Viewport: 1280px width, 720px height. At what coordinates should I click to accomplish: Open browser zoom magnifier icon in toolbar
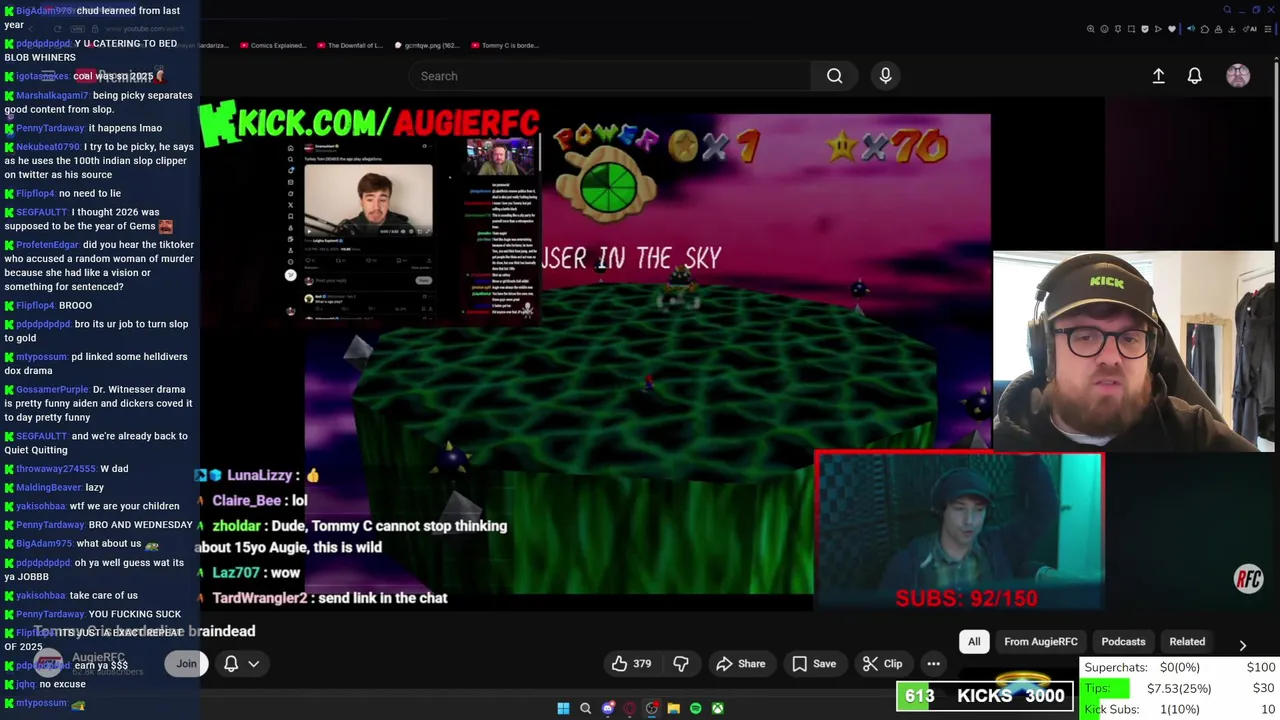(1090, 29)
